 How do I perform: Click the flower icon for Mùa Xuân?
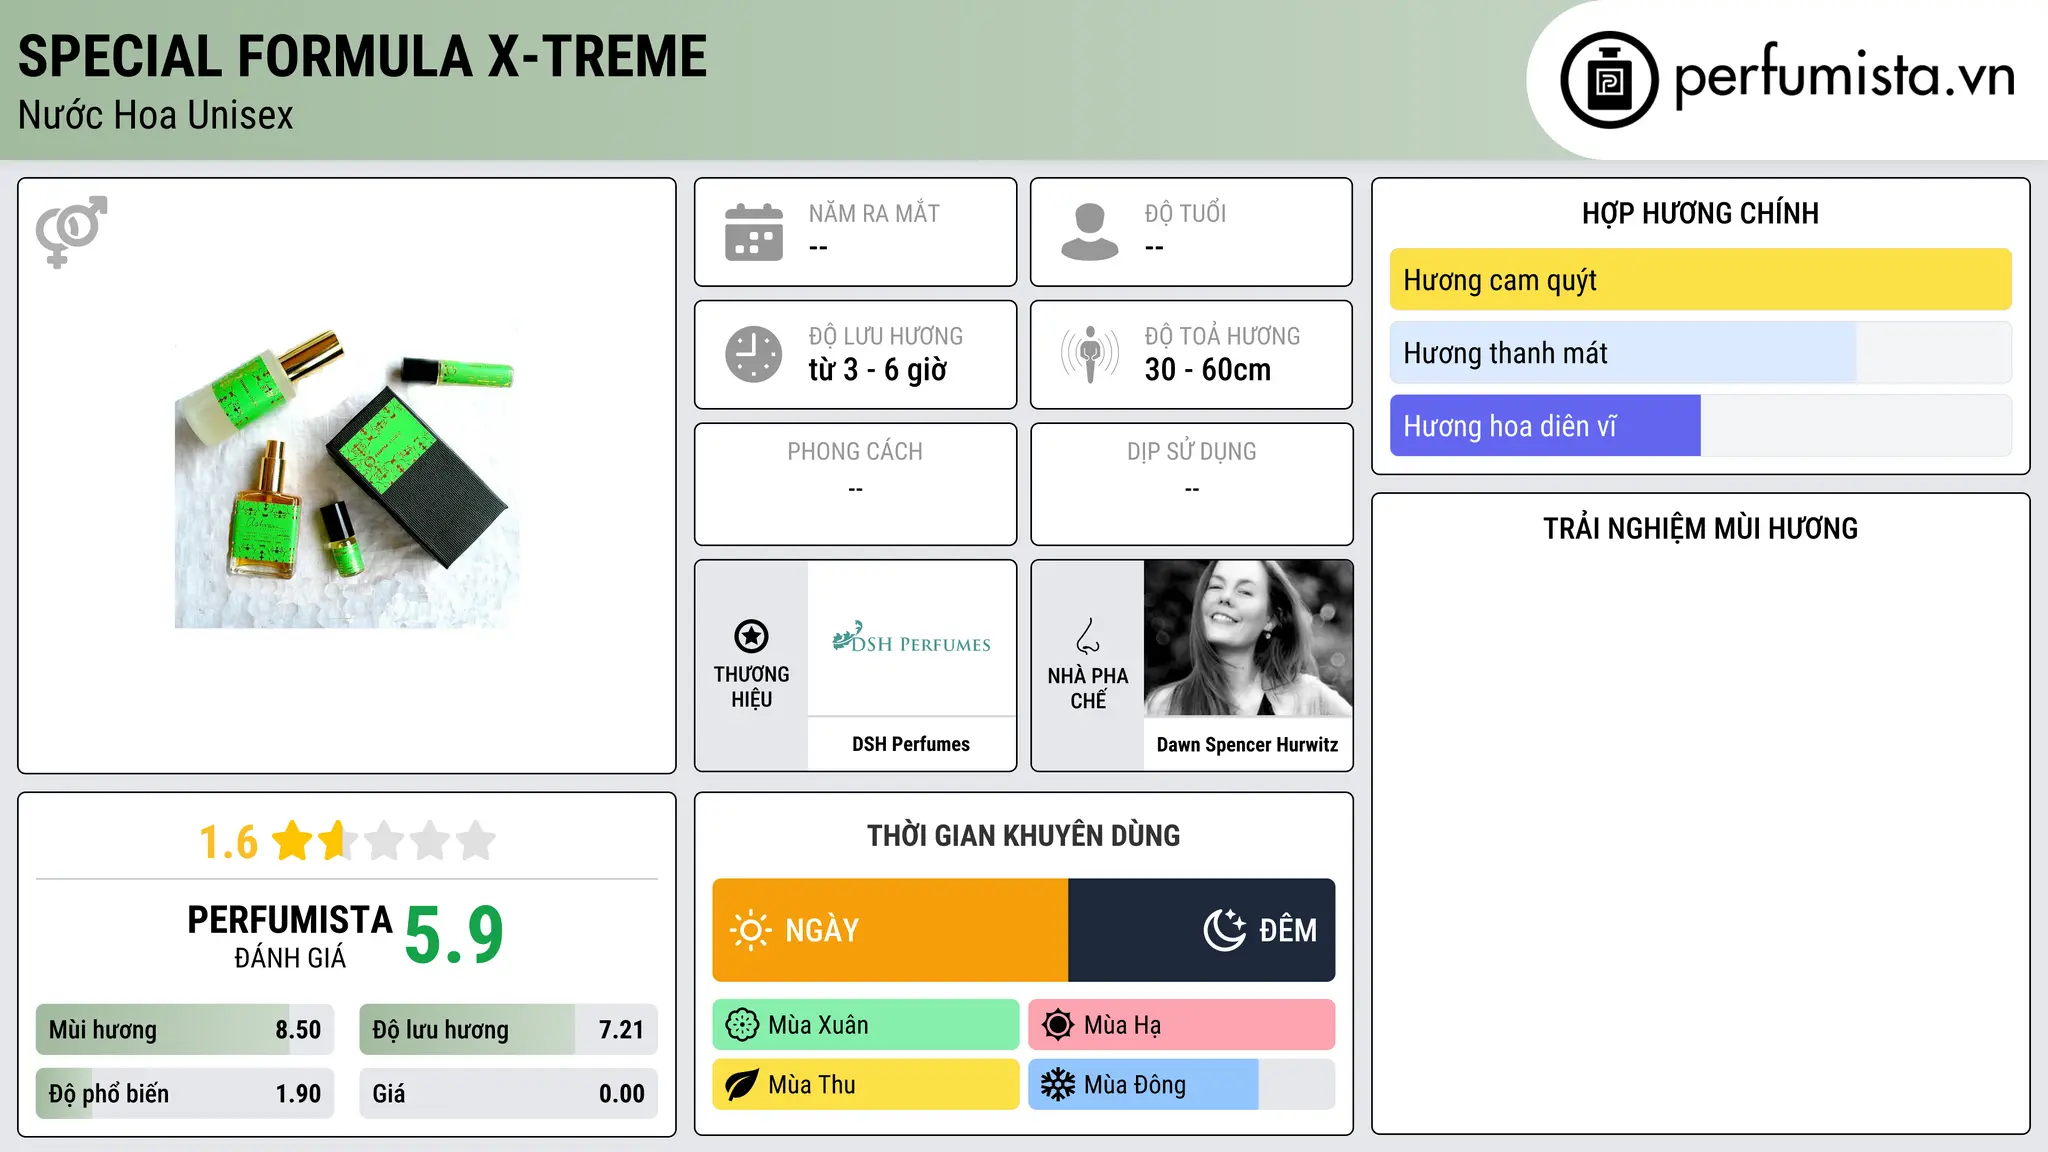click(742, 1025)
